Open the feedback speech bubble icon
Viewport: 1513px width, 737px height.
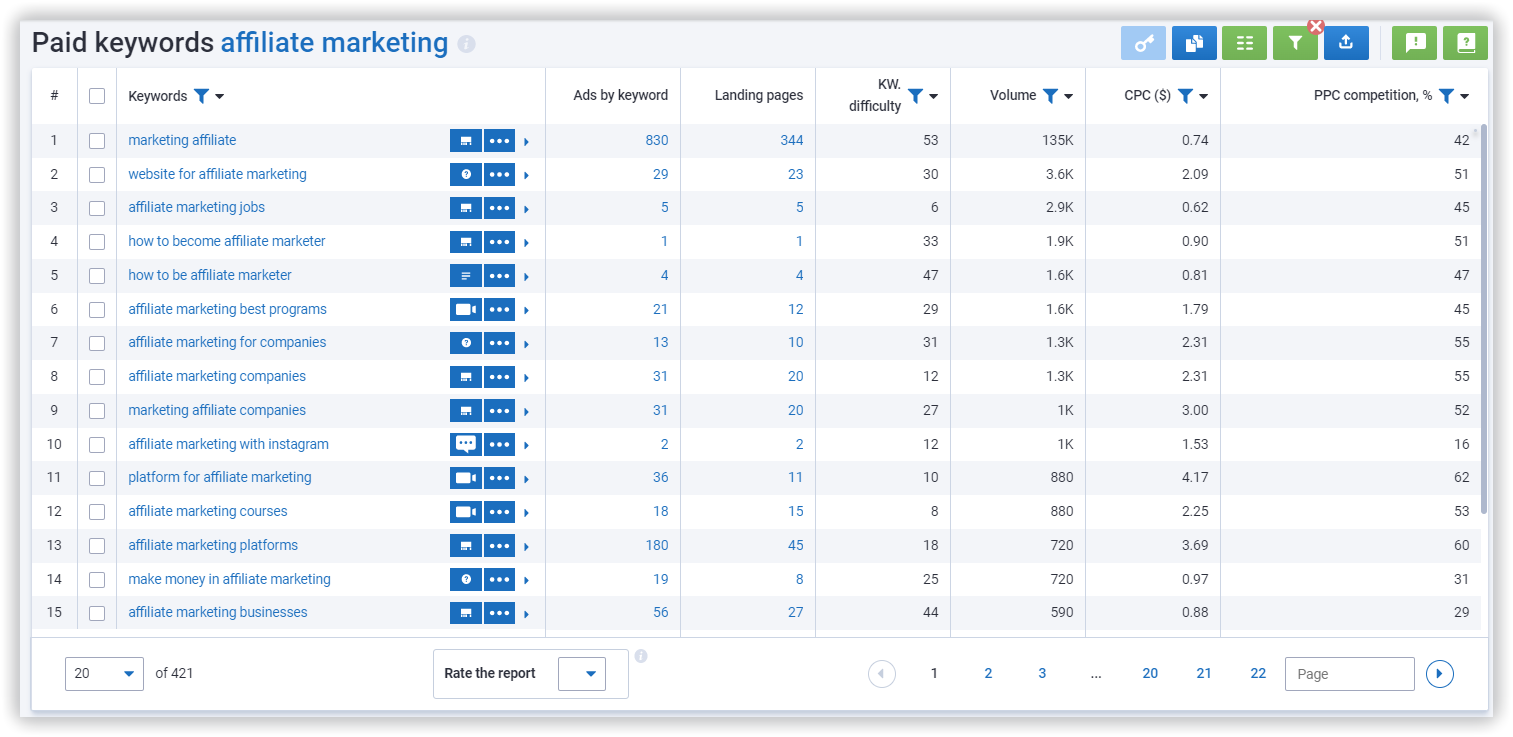click(1415, 43)
